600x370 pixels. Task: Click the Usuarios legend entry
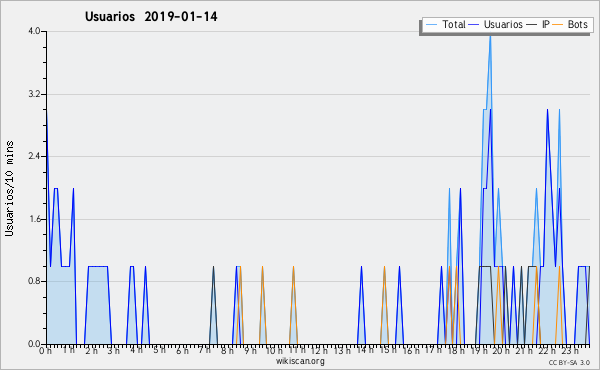[495, 24]
